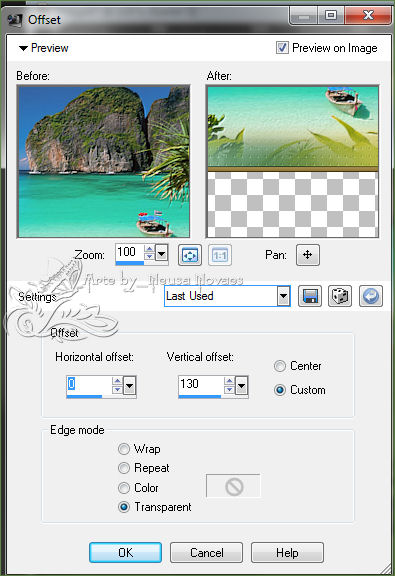Image resolution: width=395 pixels, height=576 pixels.
Task: Choose the Wrap edge mode
Action: (124, 449)
